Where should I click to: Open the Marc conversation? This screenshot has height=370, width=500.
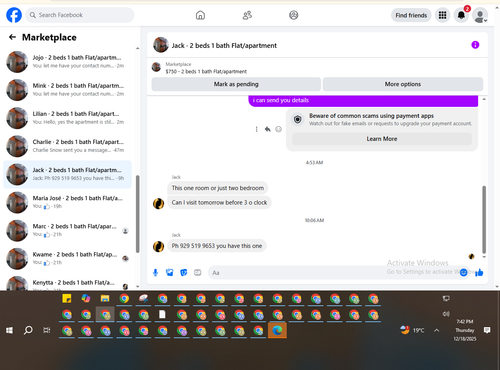(67, 230)
